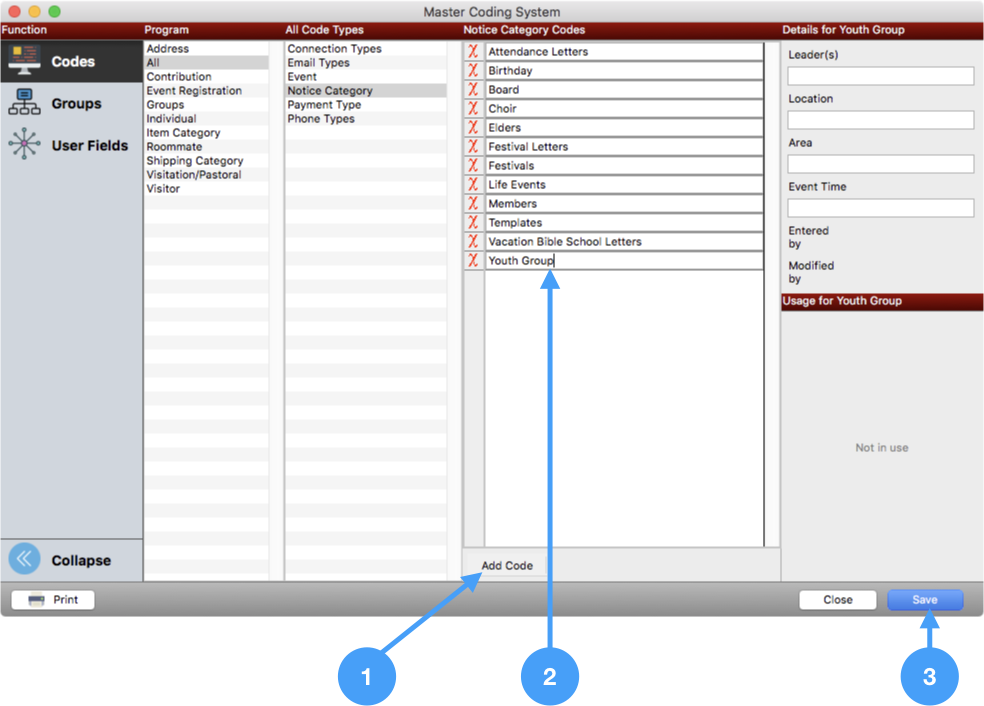984x706 pixels.
Task: Edit the Birthday code field
Action: coord(624,70)
